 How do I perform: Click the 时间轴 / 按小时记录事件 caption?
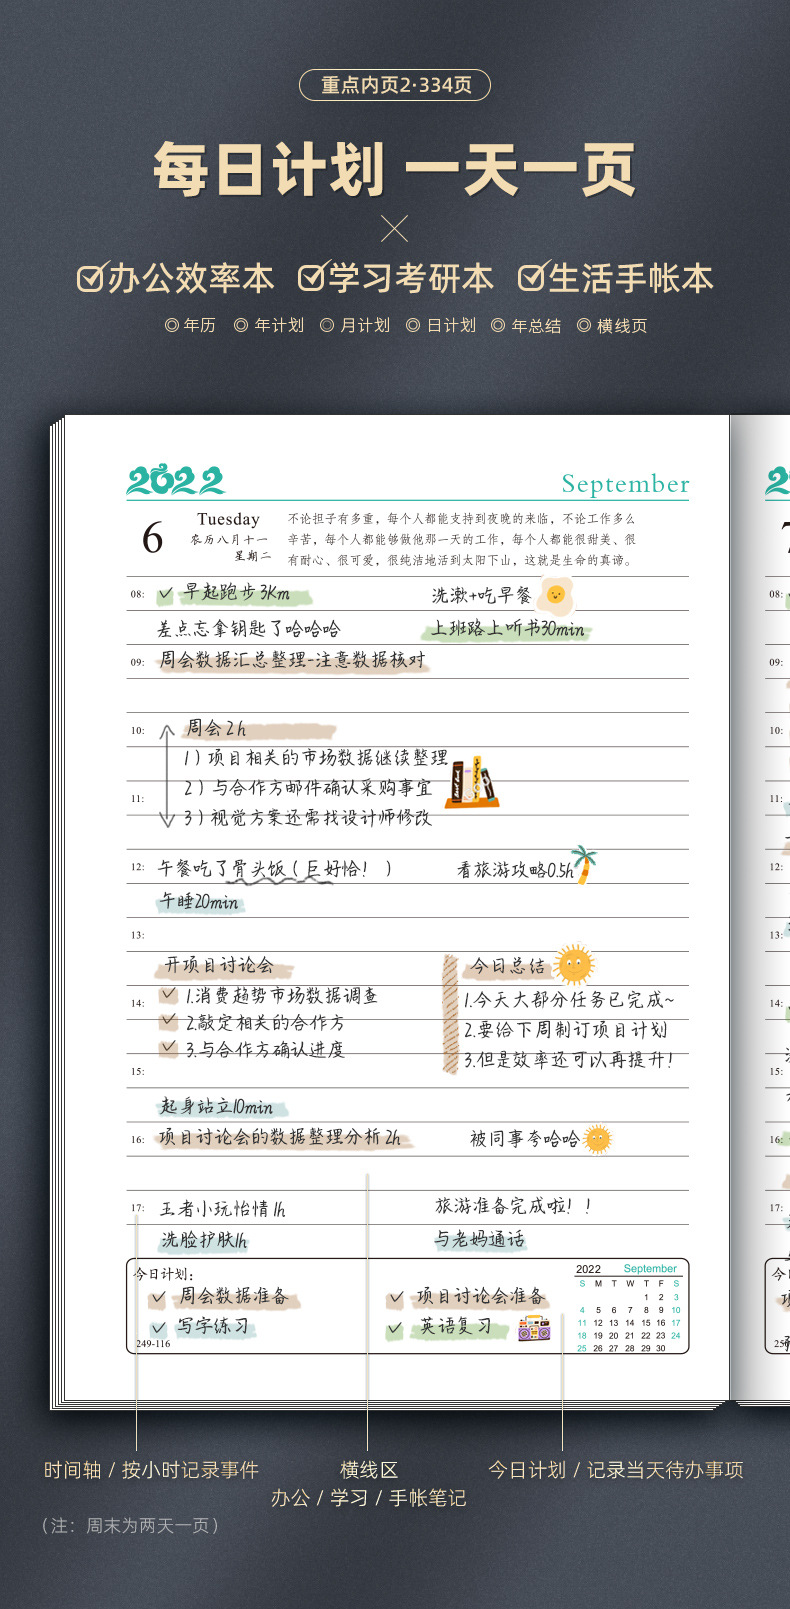point(151,1469)
